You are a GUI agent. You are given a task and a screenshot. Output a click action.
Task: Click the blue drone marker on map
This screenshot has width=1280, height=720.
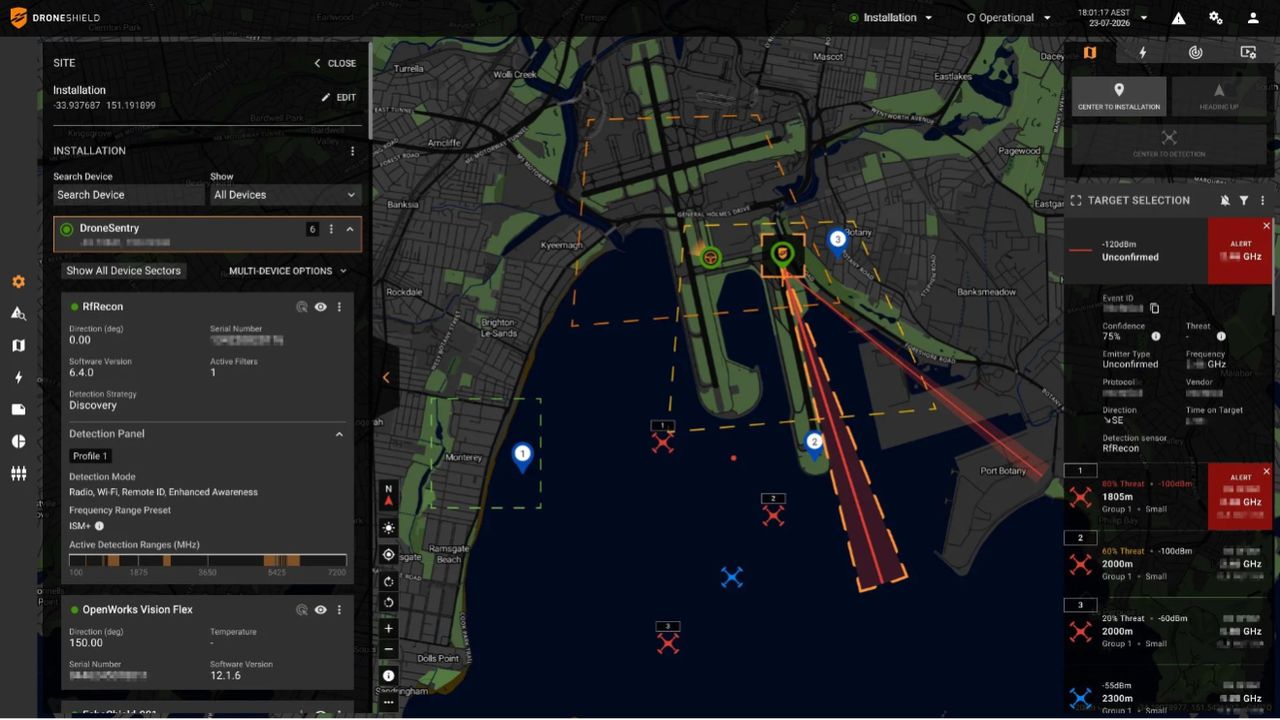[x=732, y=577]
